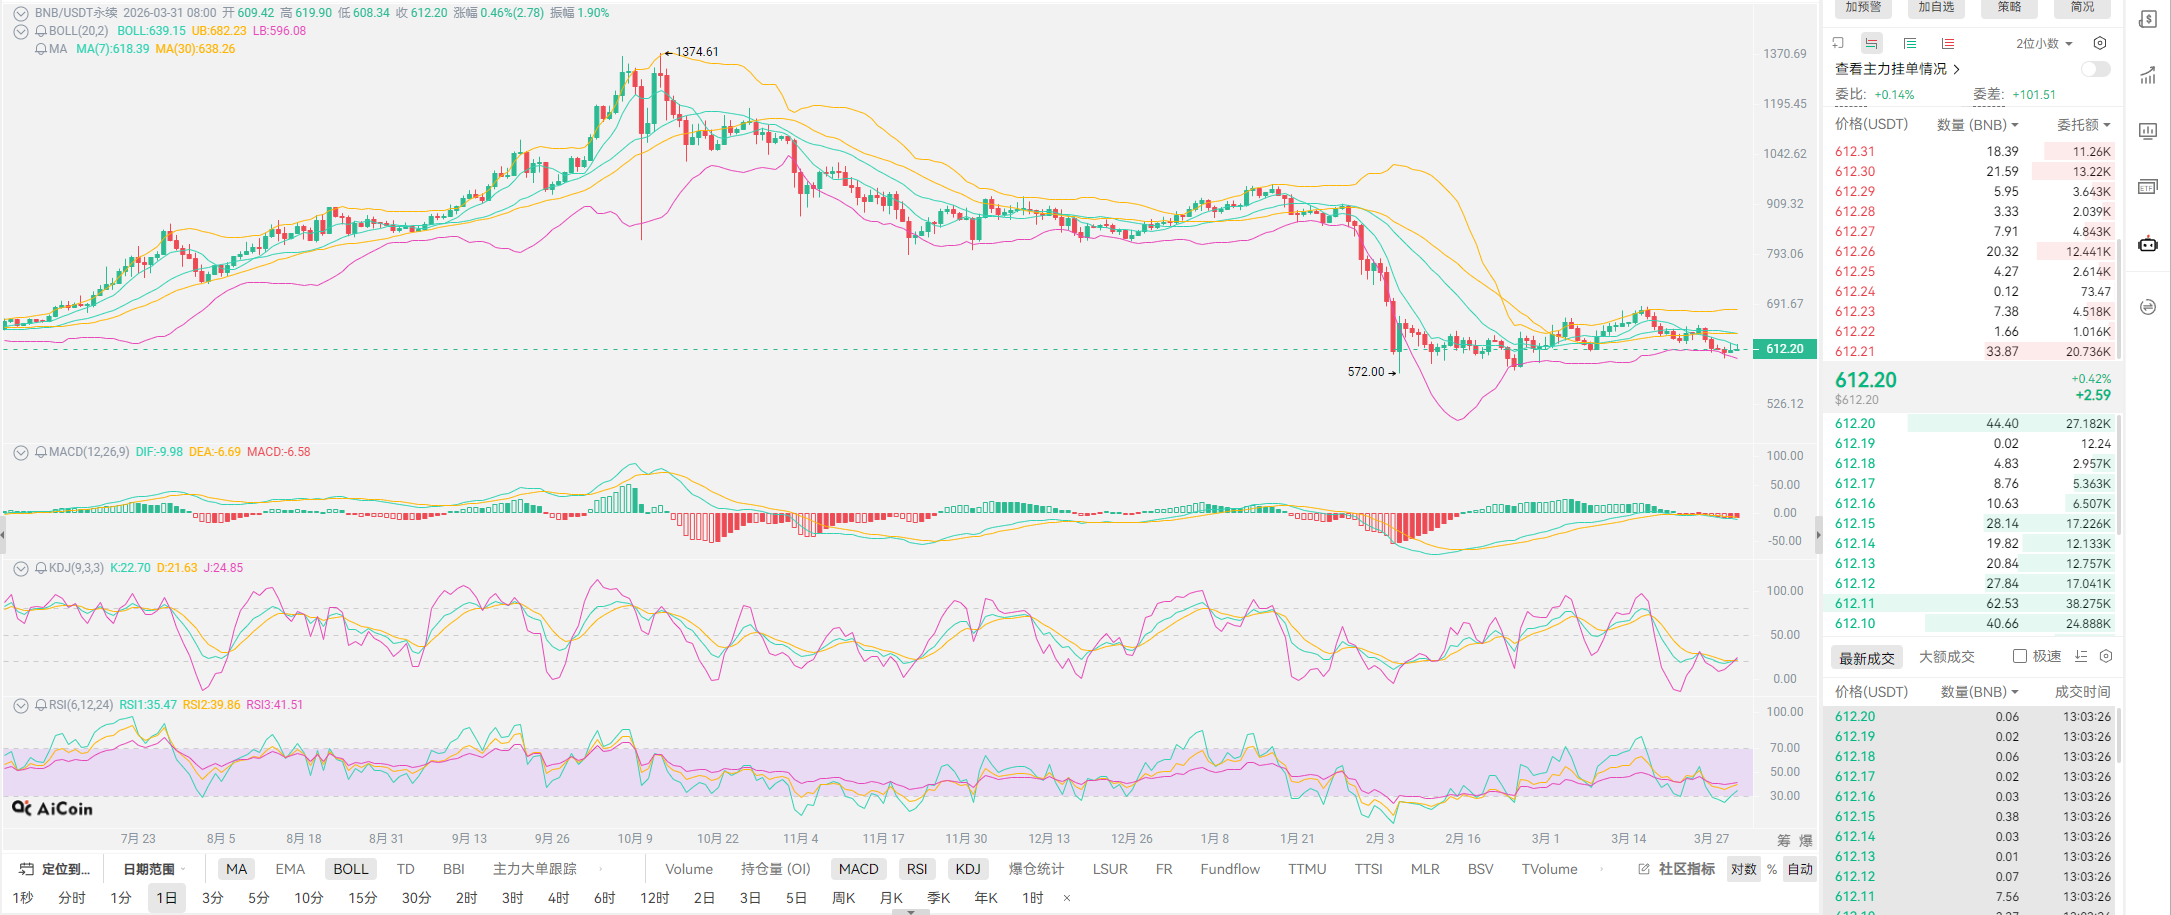Image resolution: width=2171 pixels, height=915 pixels.
Task: Toggle the 查看主力挂单情况 switch
Action: pos(2095,69)
